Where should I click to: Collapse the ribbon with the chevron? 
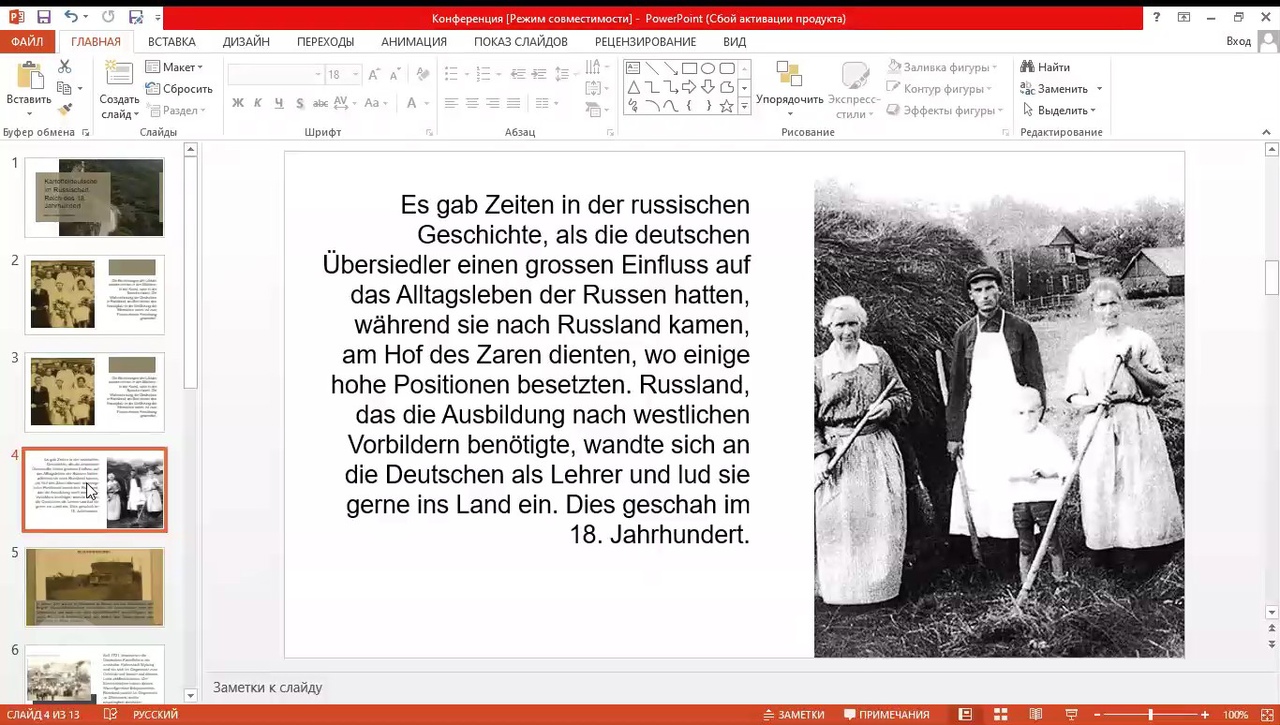1266,132
